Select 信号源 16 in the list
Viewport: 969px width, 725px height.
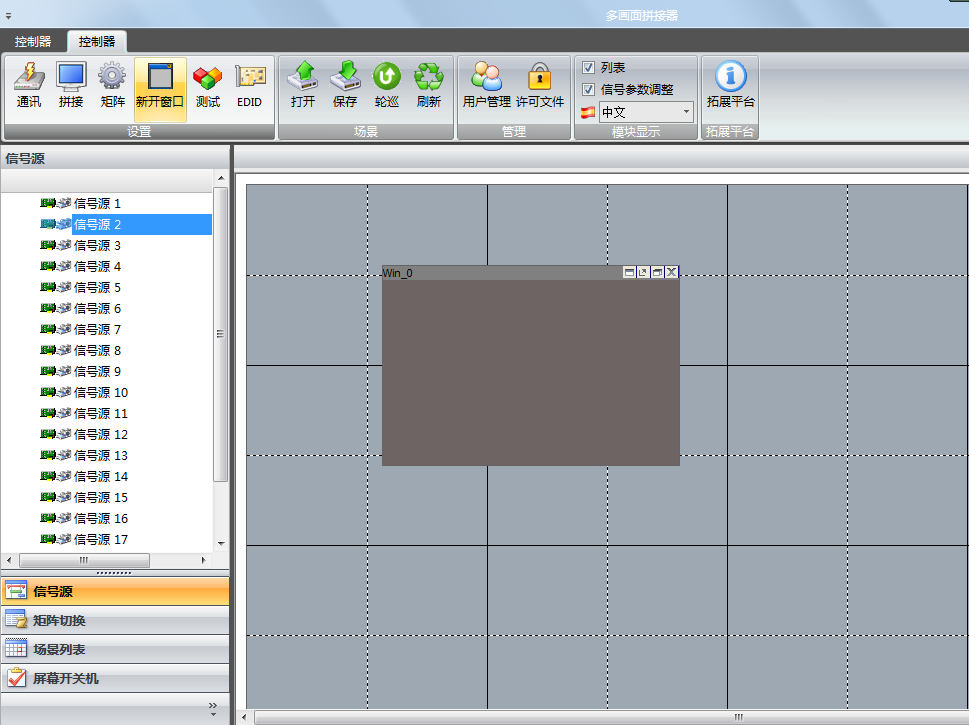pos(101,519)
